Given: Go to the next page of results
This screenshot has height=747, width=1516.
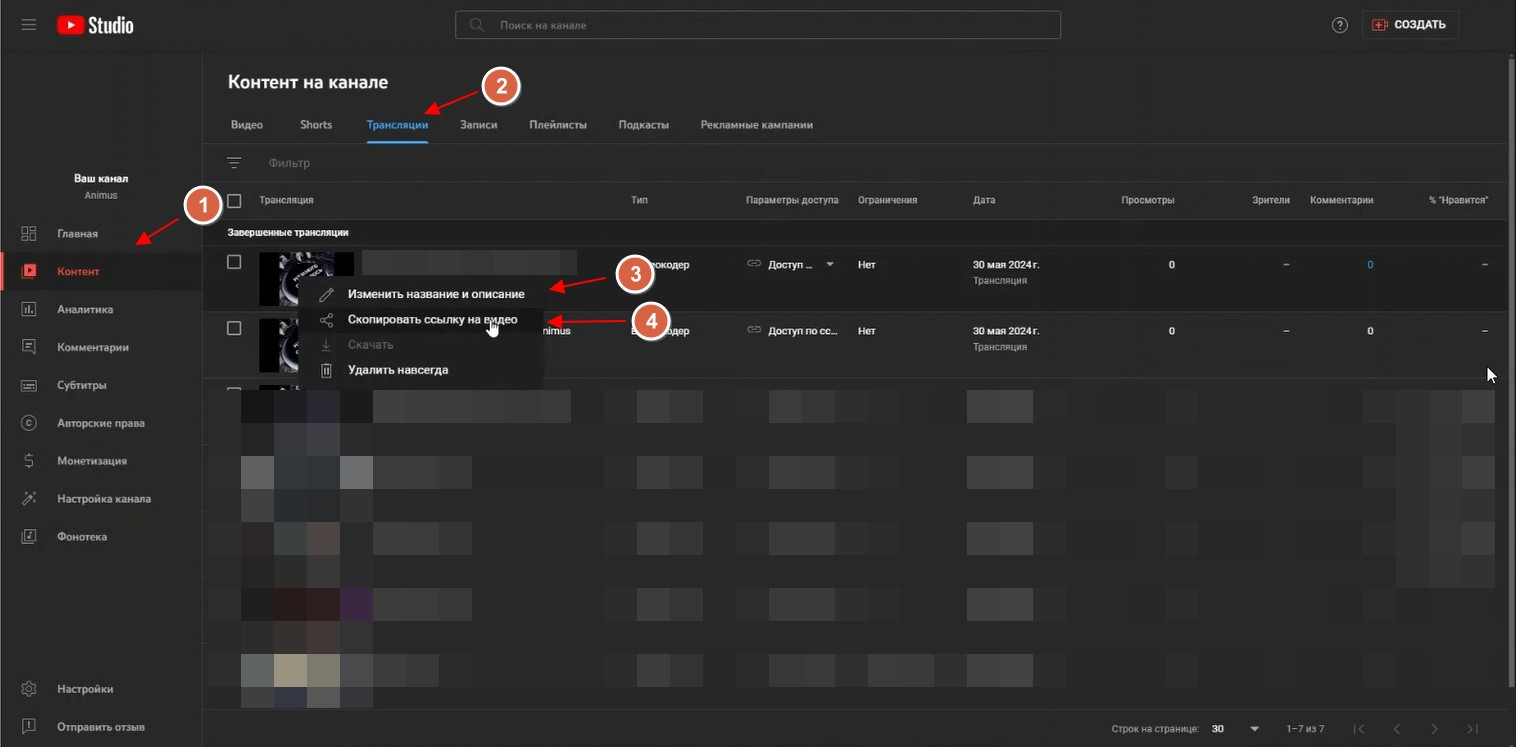Looking at the screenshot, I should [1435, 729].
